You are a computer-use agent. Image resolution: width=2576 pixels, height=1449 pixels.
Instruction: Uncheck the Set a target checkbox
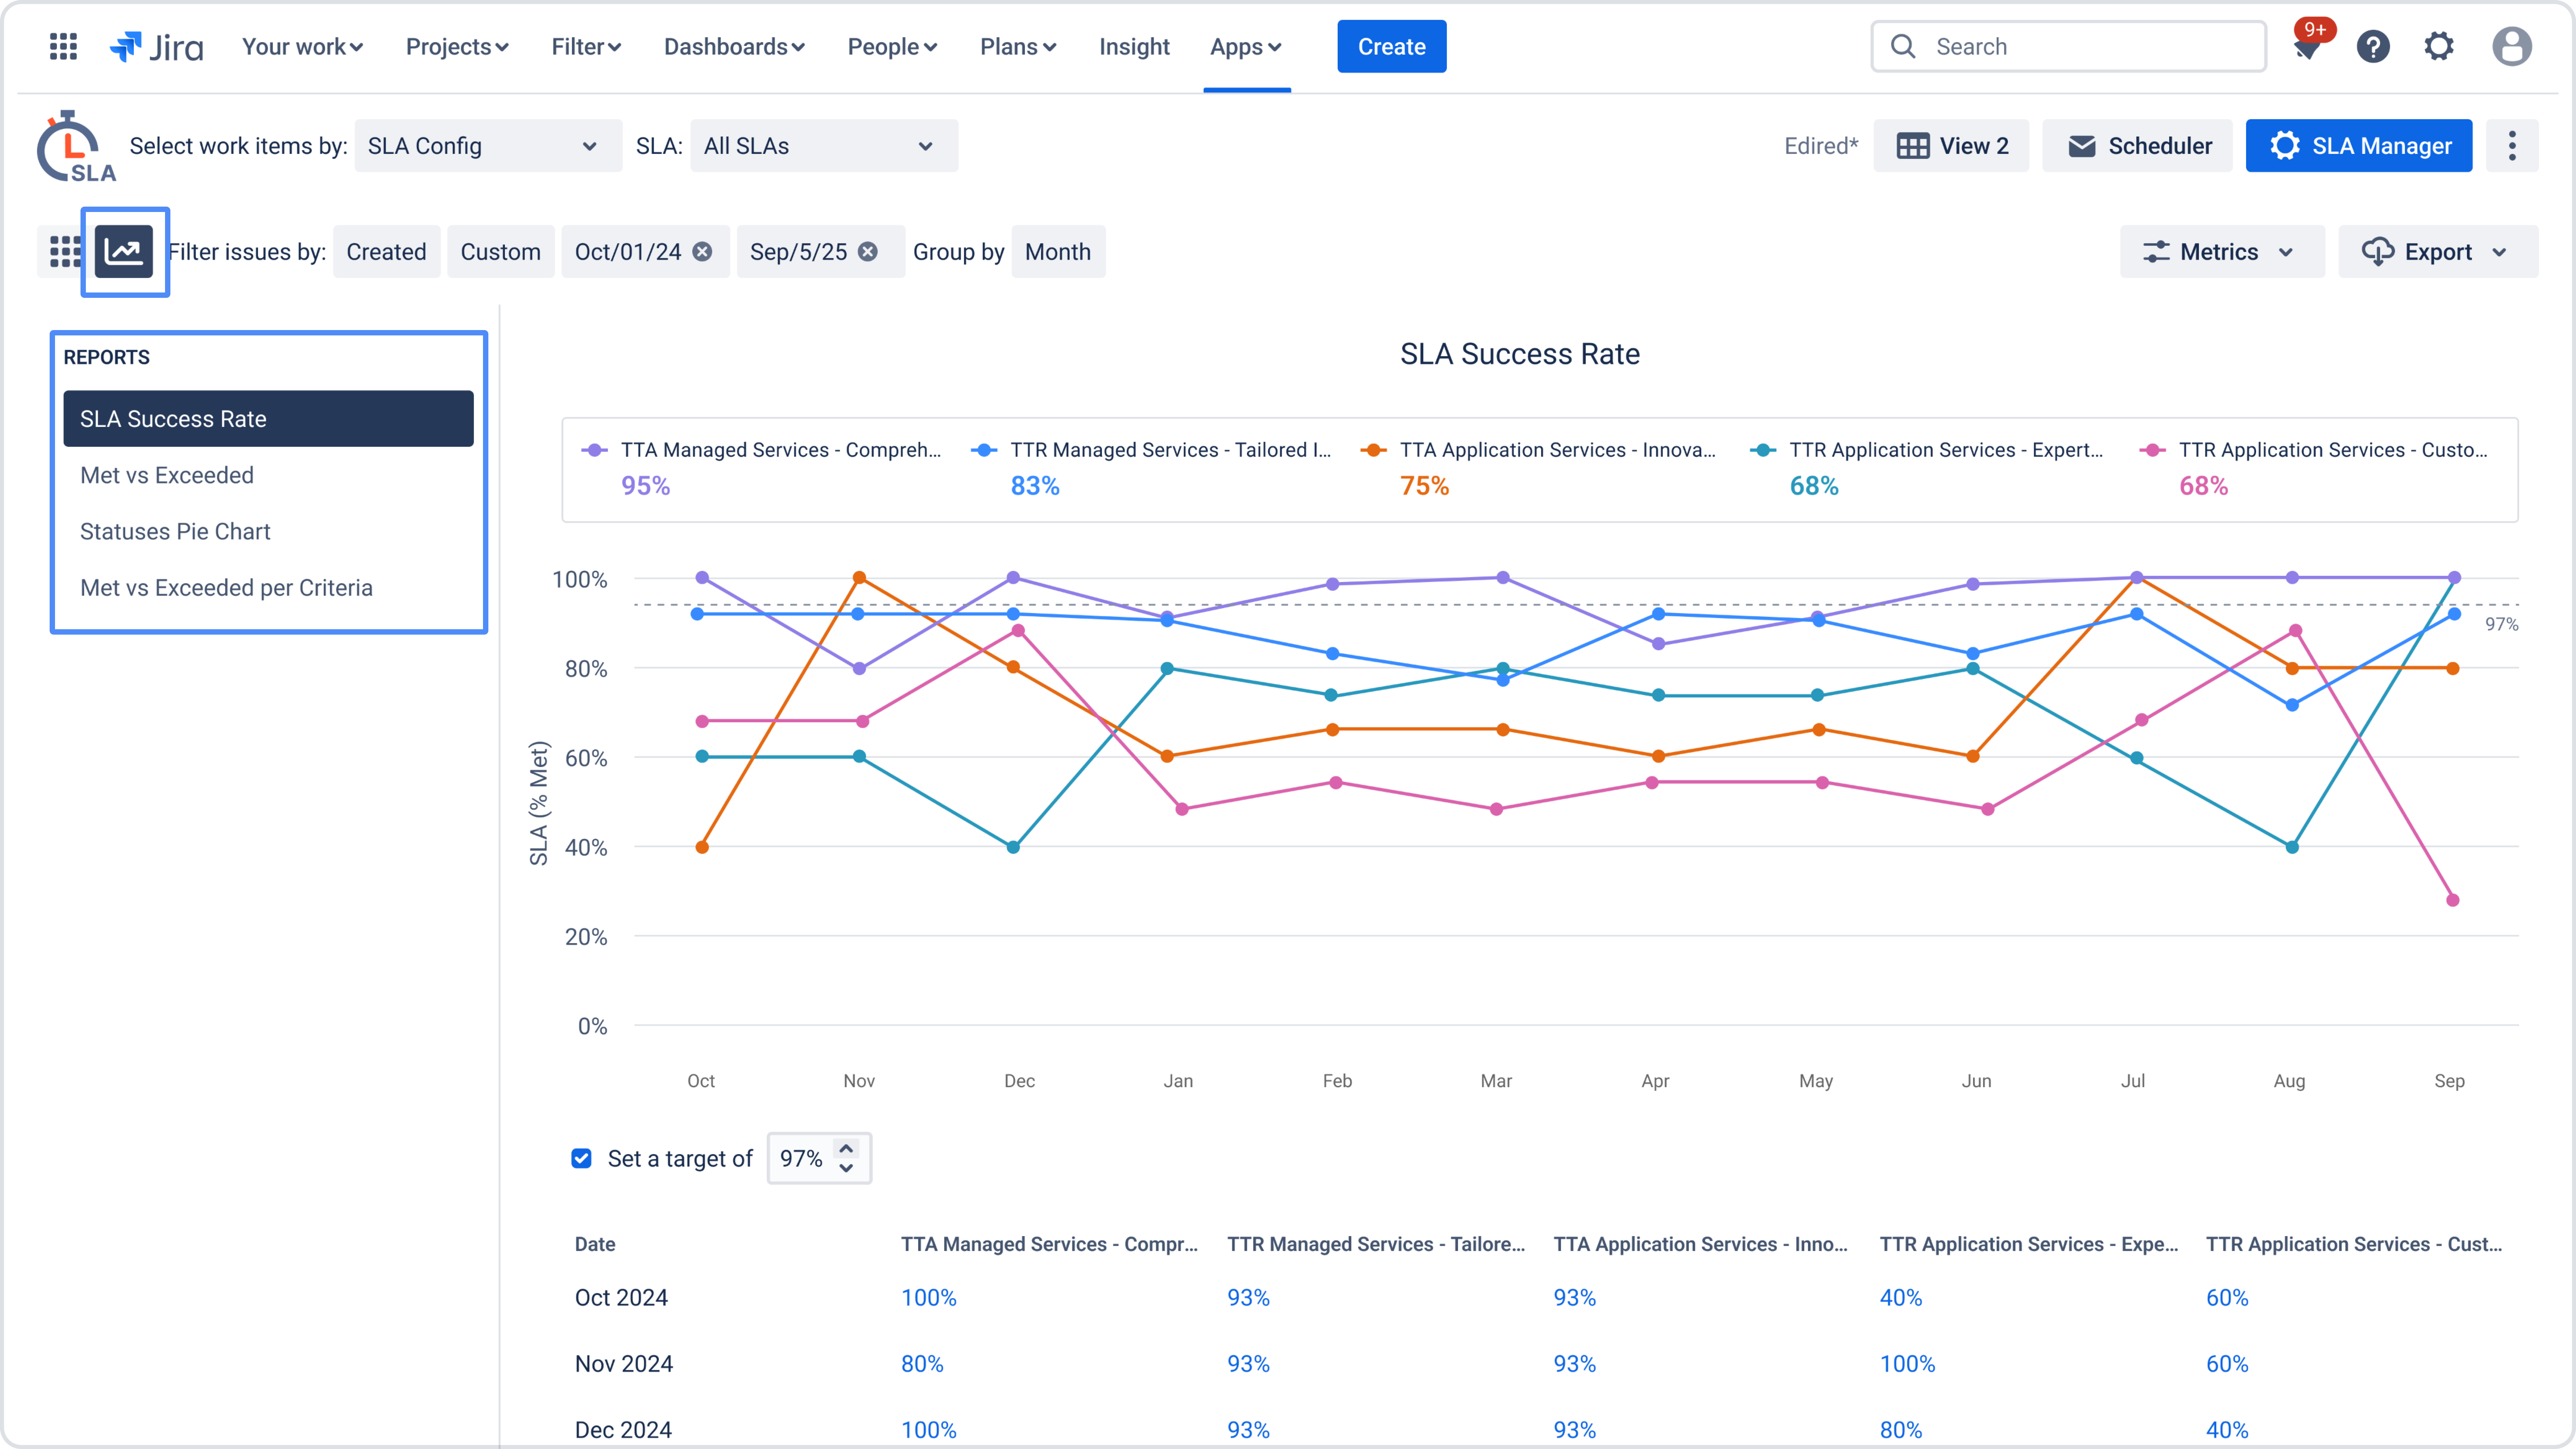[581, 1158]
